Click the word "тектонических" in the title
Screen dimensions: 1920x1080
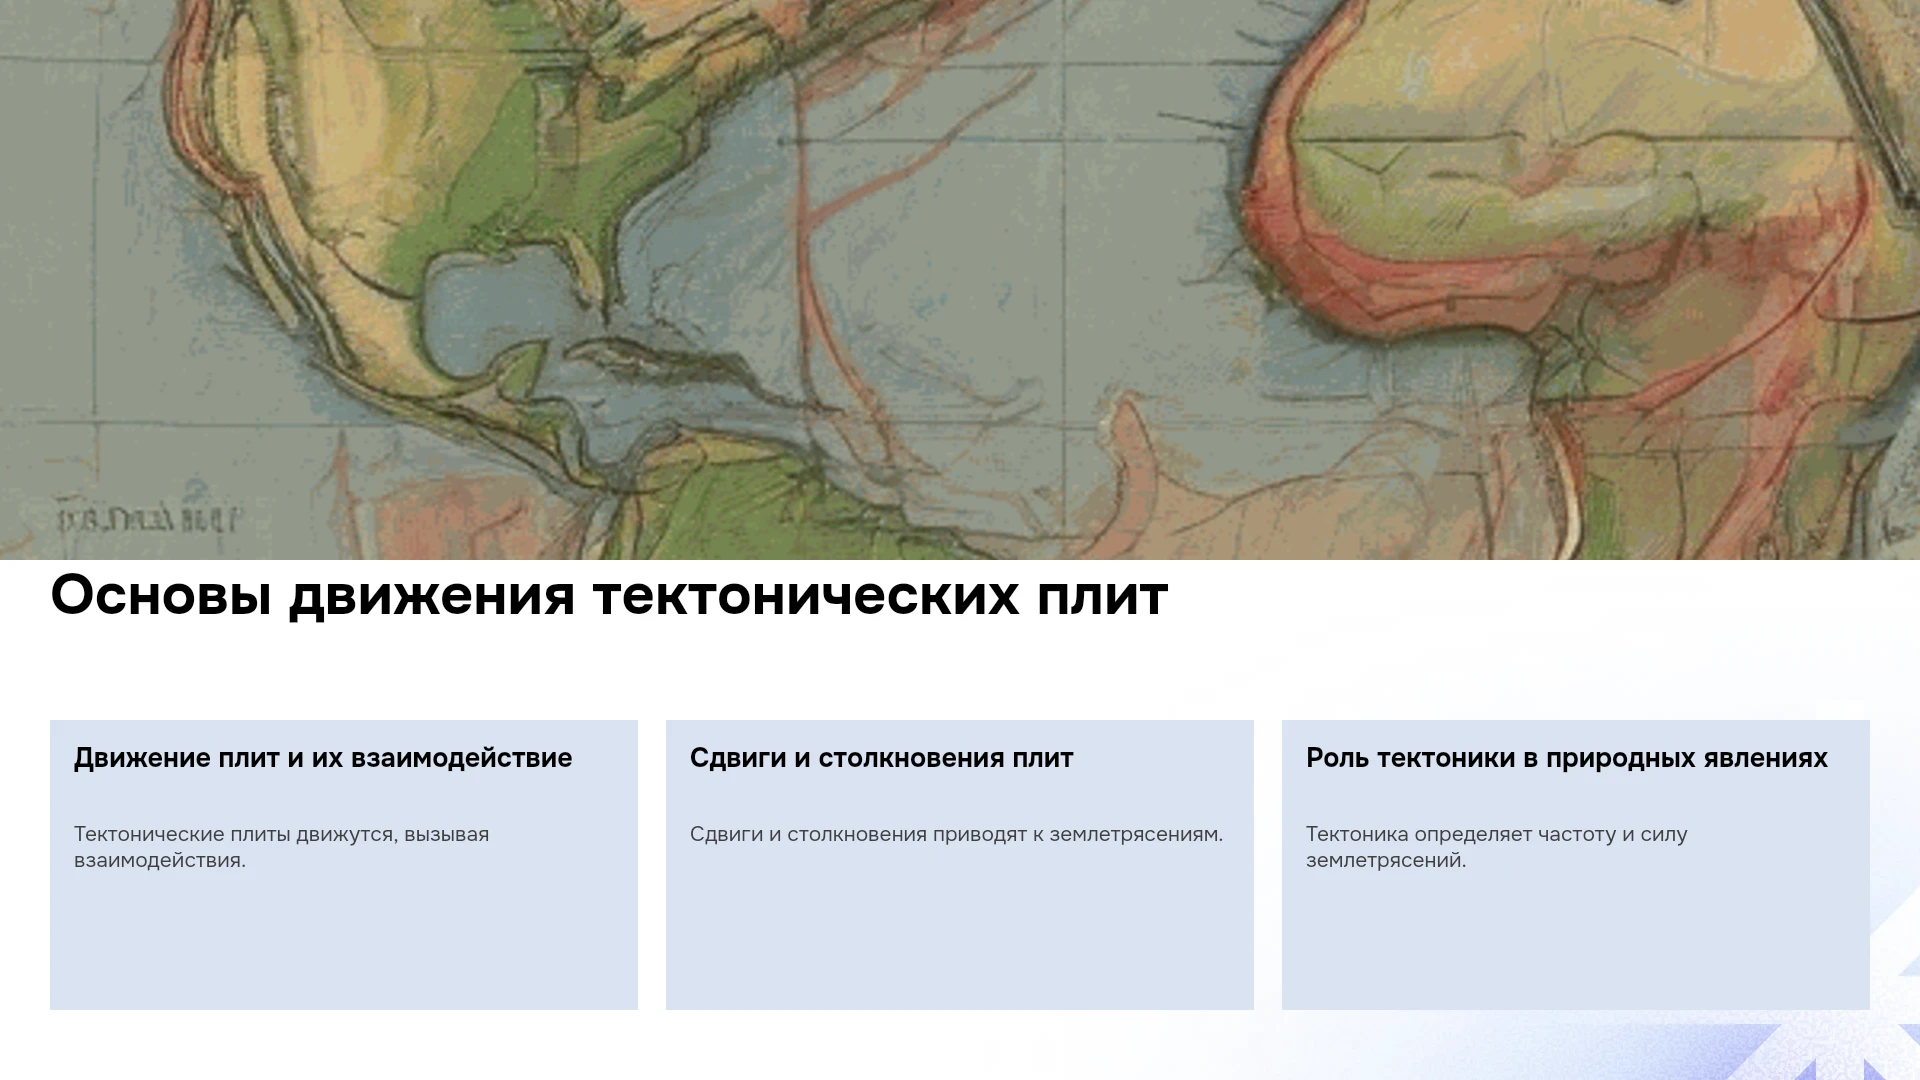pos(806,596)
